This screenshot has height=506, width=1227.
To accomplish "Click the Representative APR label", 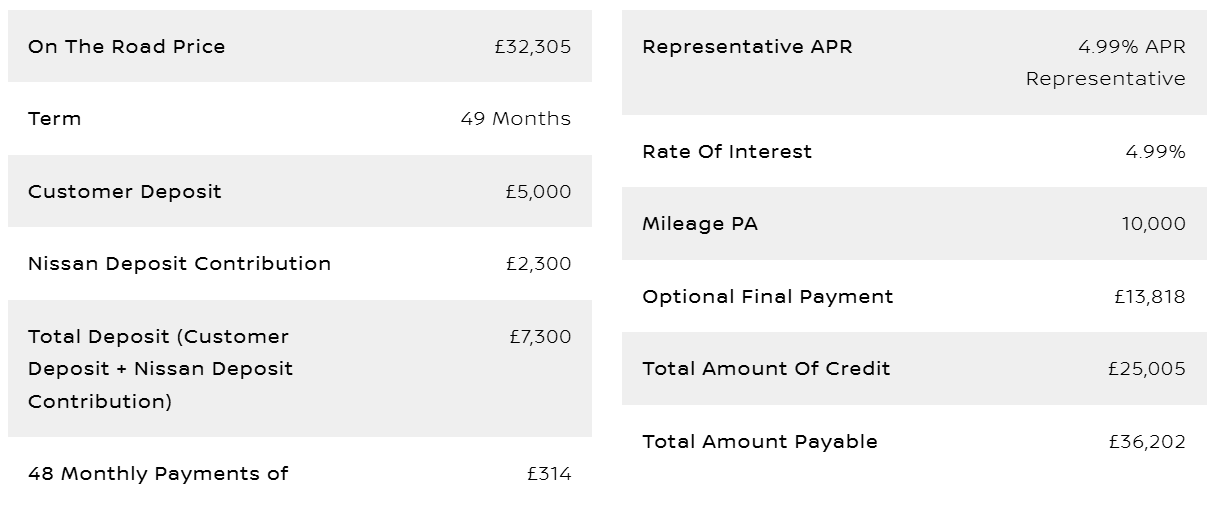I will pyautogui.click(x=748, y=46).
